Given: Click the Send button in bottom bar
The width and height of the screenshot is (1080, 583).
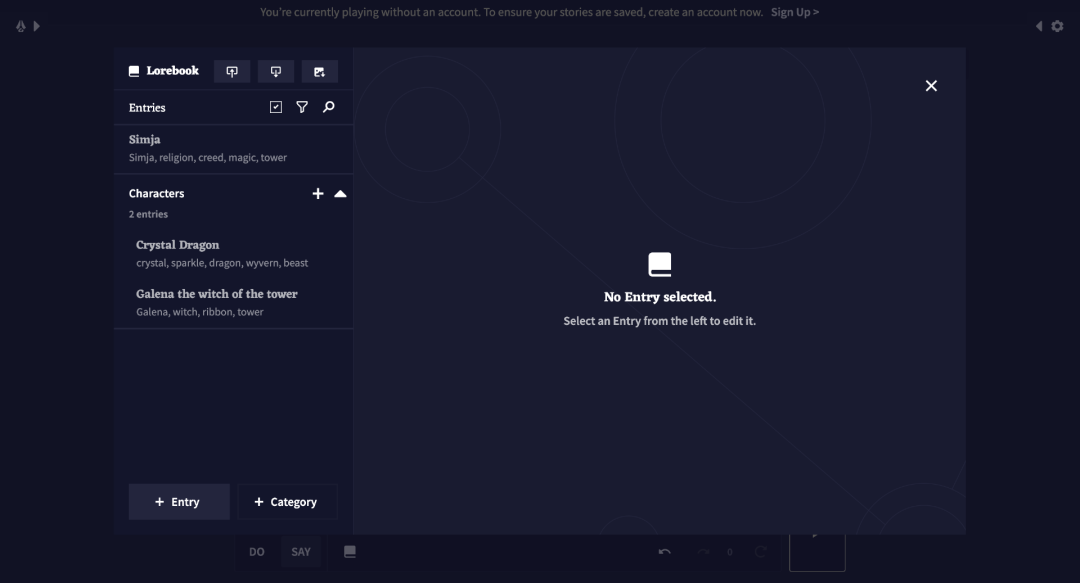Looking at the screenshot, I should pyautogui.click(x=817, y=552).
